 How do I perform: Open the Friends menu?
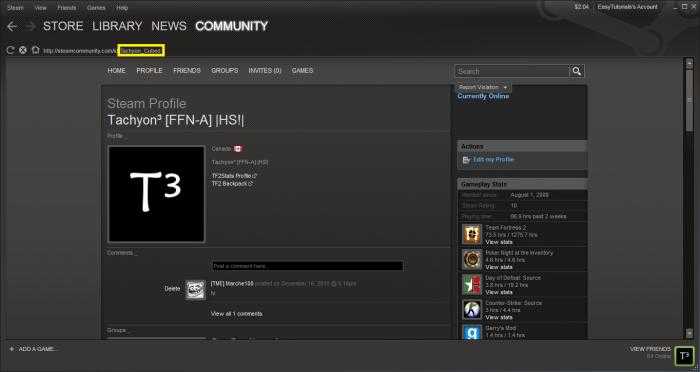pos(67,8)
